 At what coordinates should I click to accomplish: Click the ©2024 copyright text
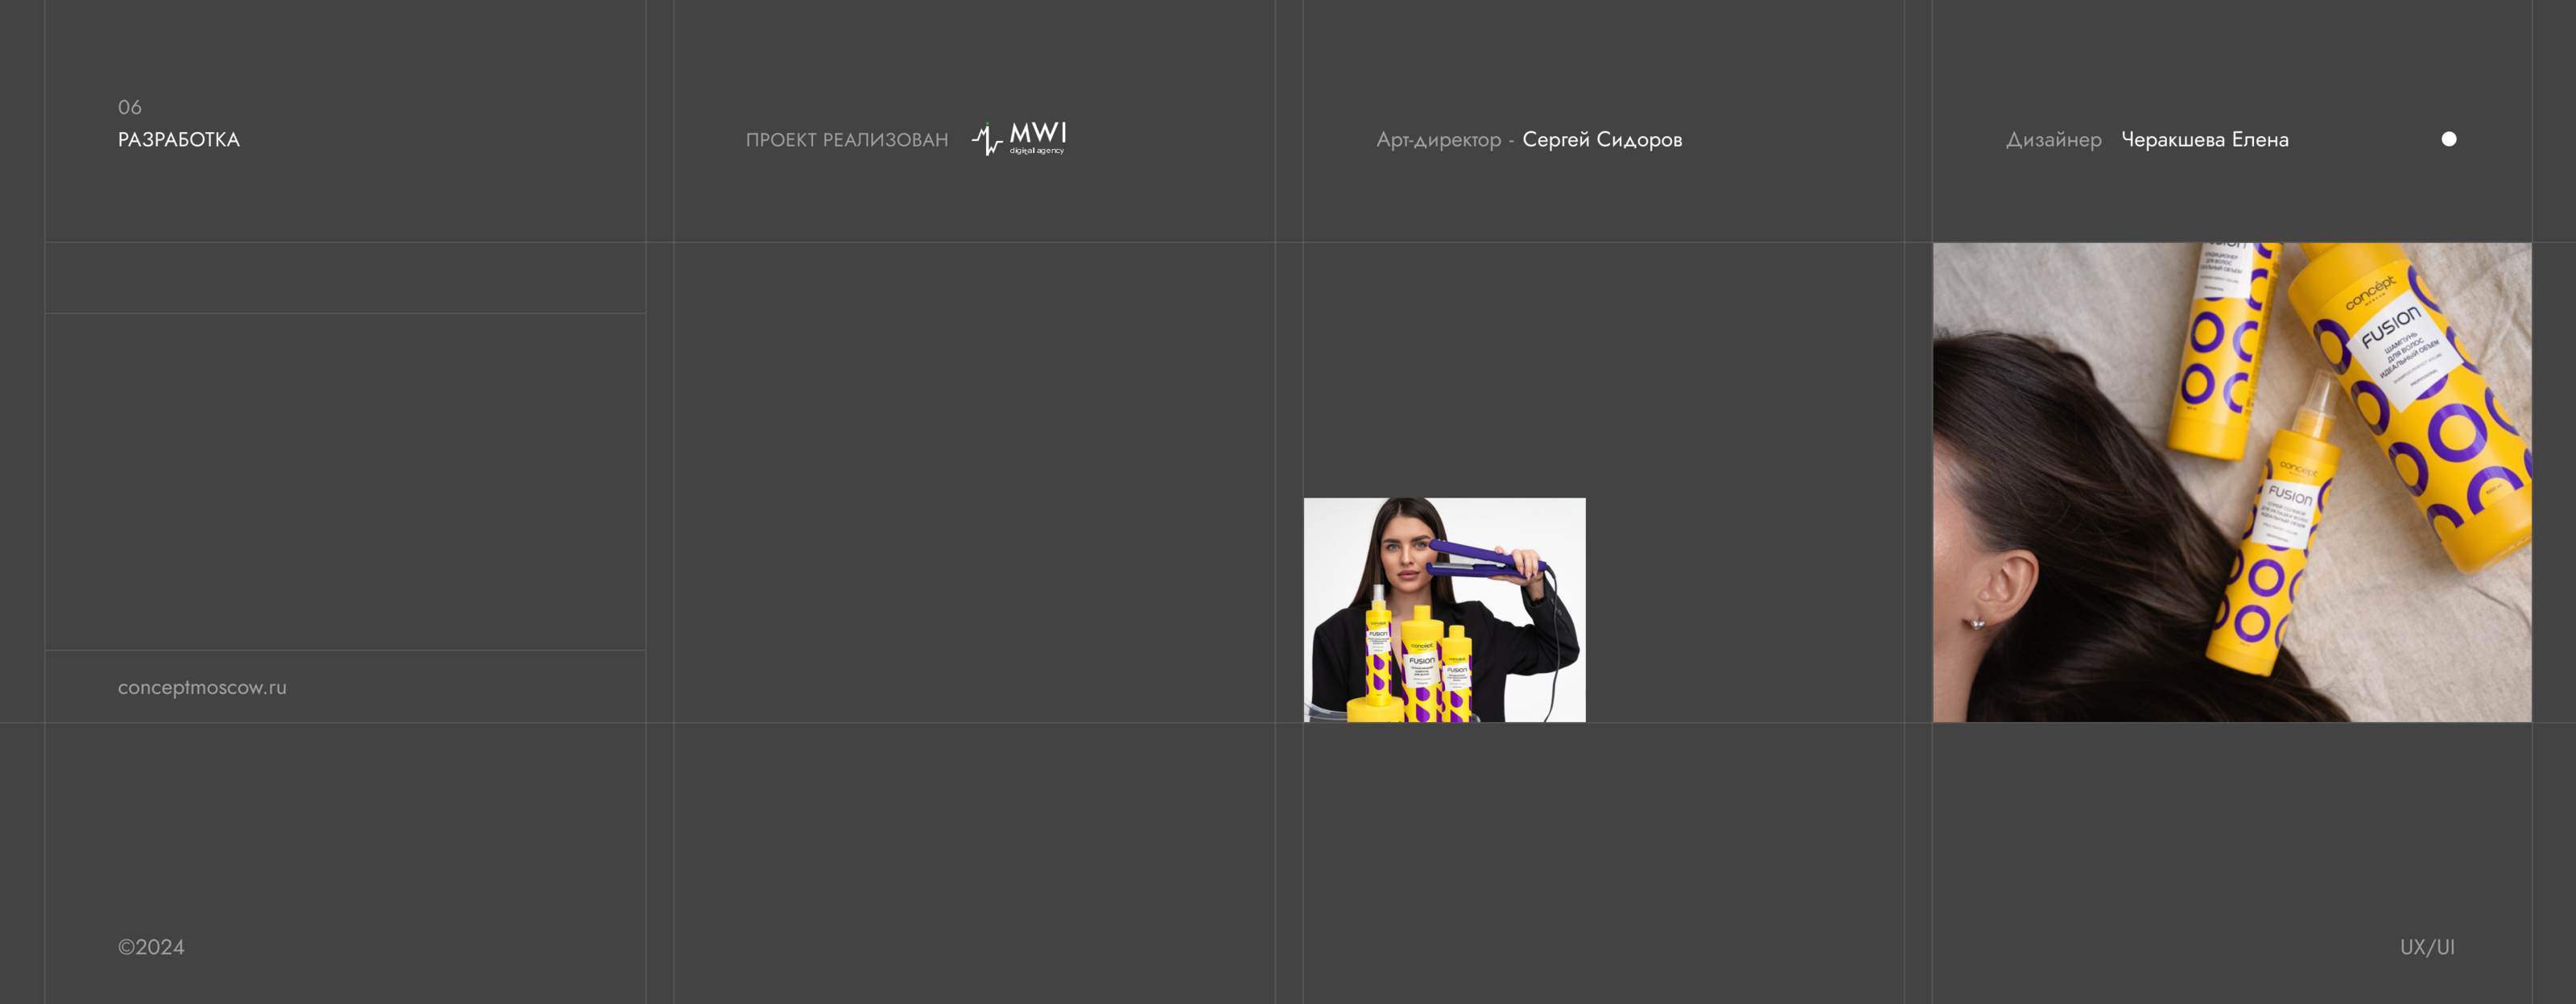point(151,947)
